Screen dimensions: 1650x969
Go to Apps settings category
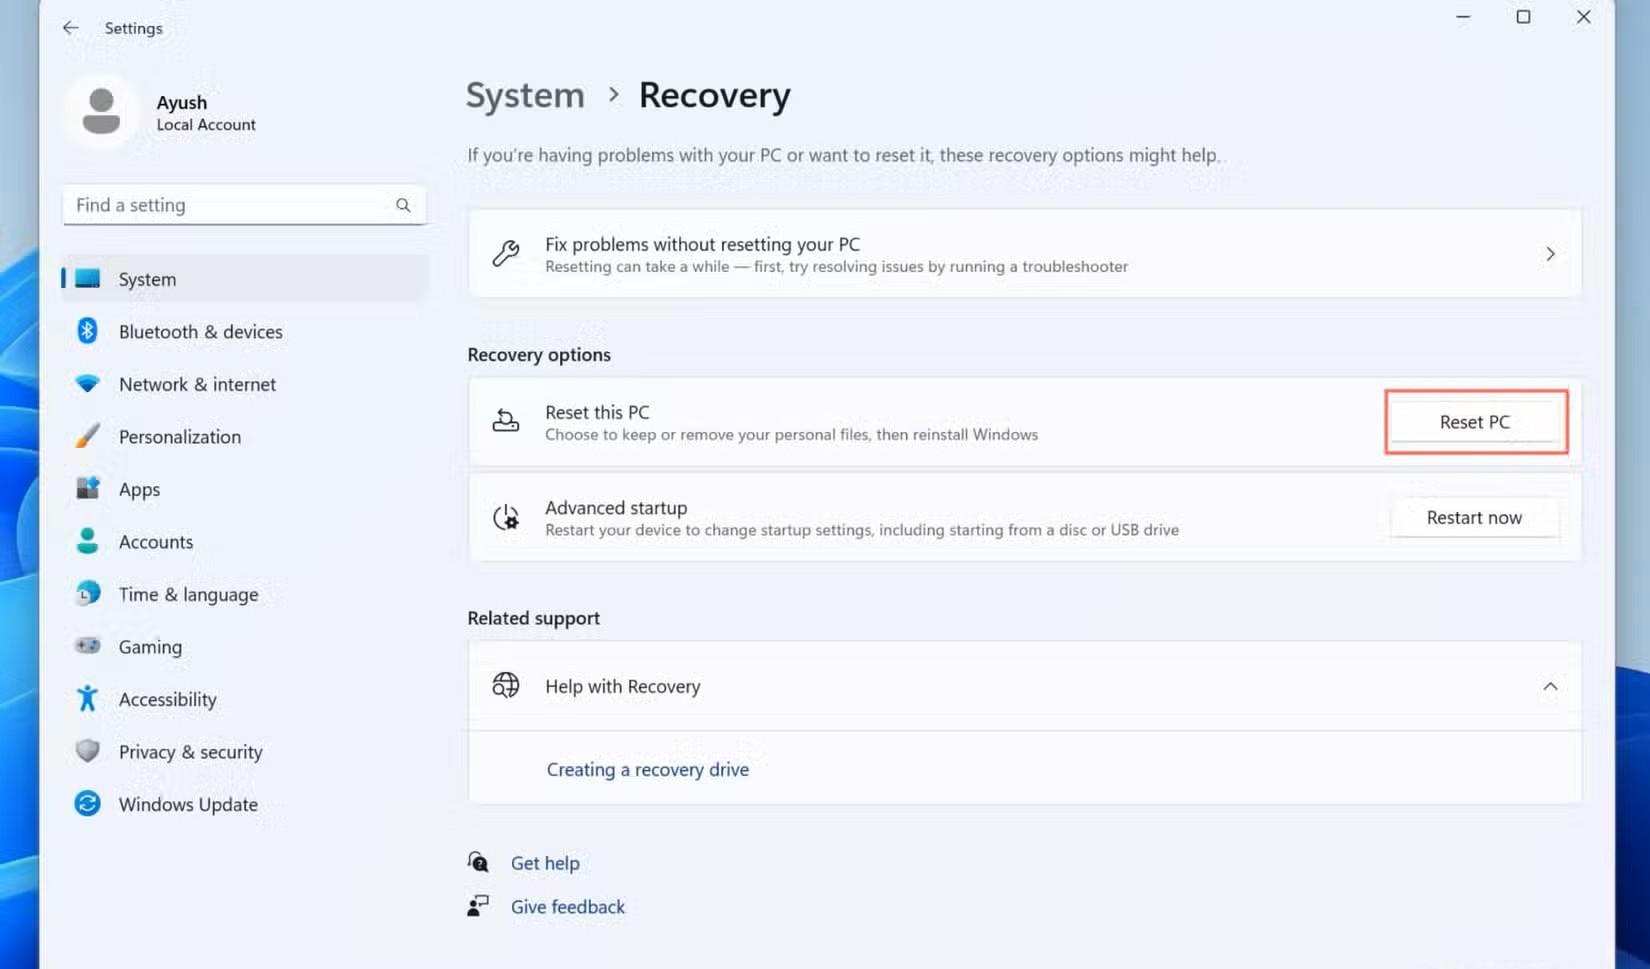tap(139, 489)
